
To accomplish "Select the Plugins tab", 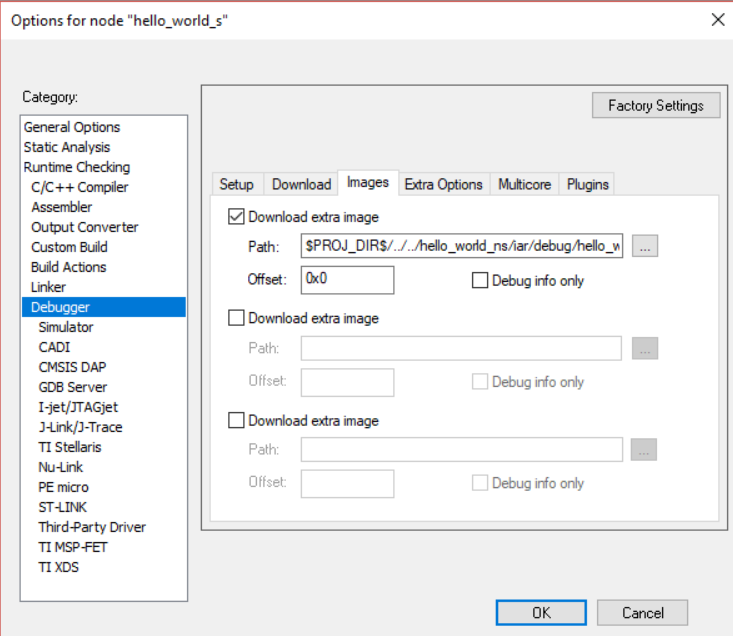I will point(587,184).
